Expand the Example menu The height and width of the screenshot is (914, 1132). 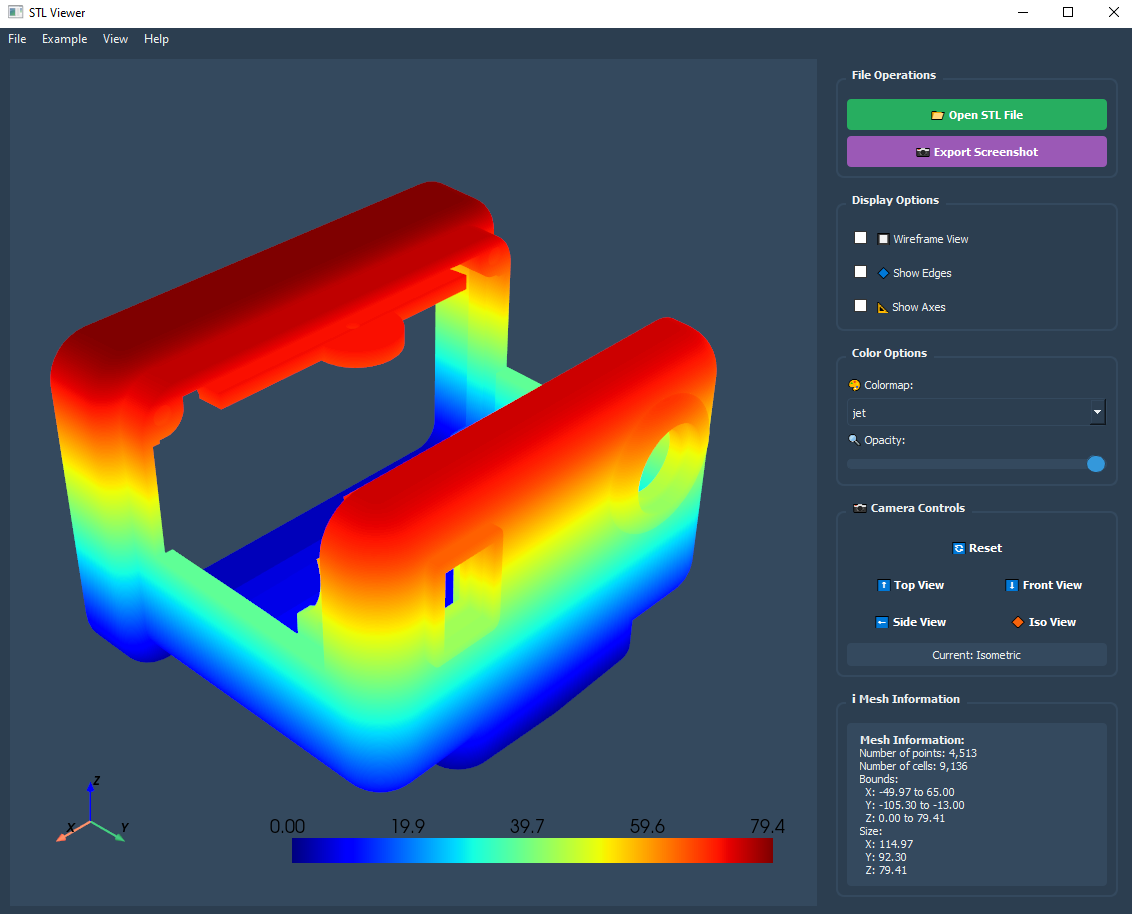pos(64,39)
